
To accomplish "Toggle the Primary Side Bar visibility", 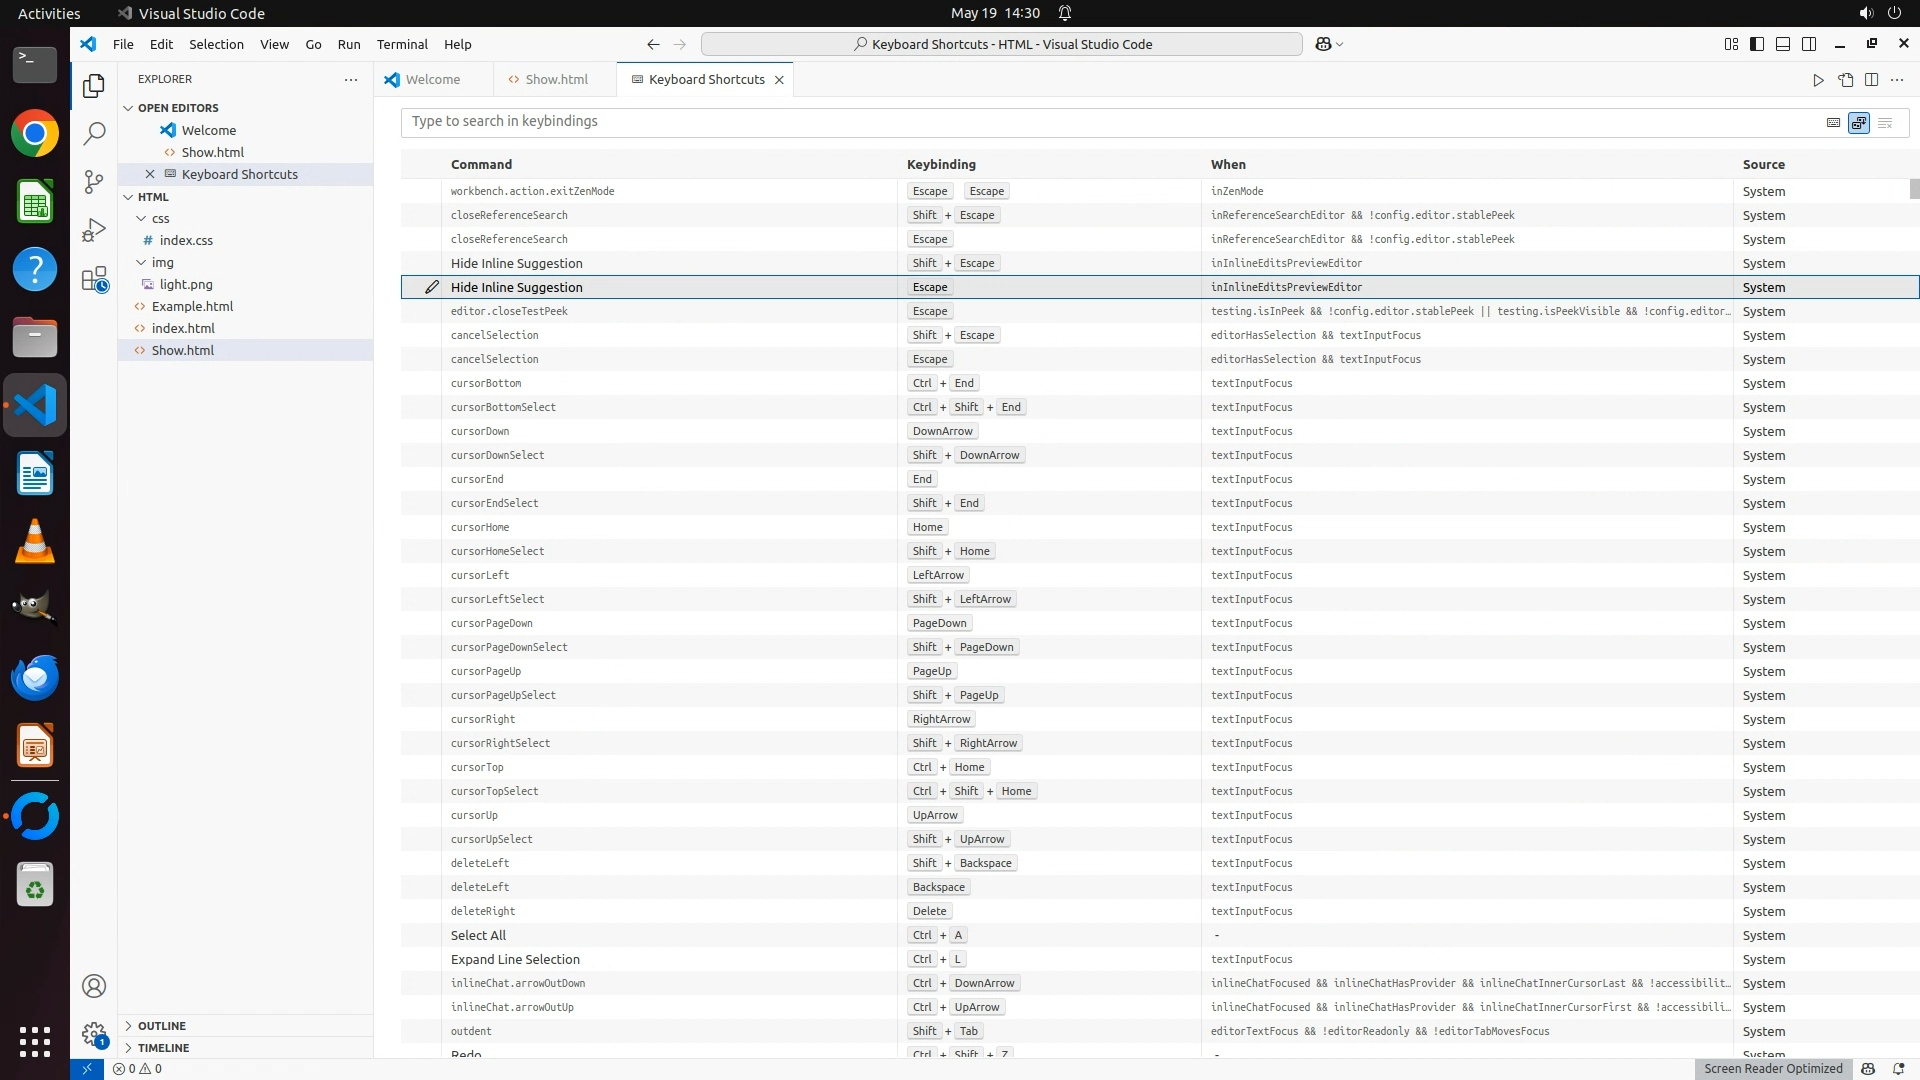I will click(x=1757, y=44).
